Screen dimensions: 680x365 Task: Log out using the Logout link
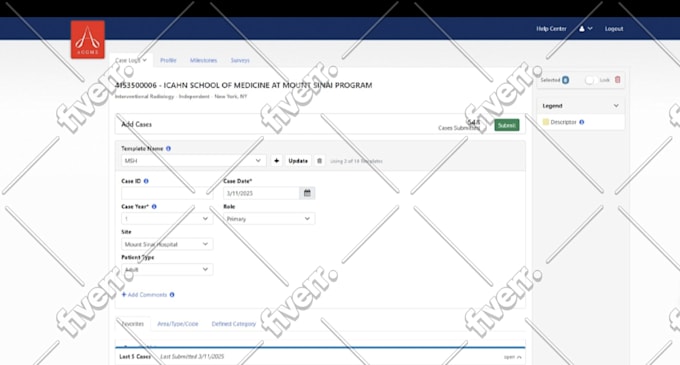614,29
